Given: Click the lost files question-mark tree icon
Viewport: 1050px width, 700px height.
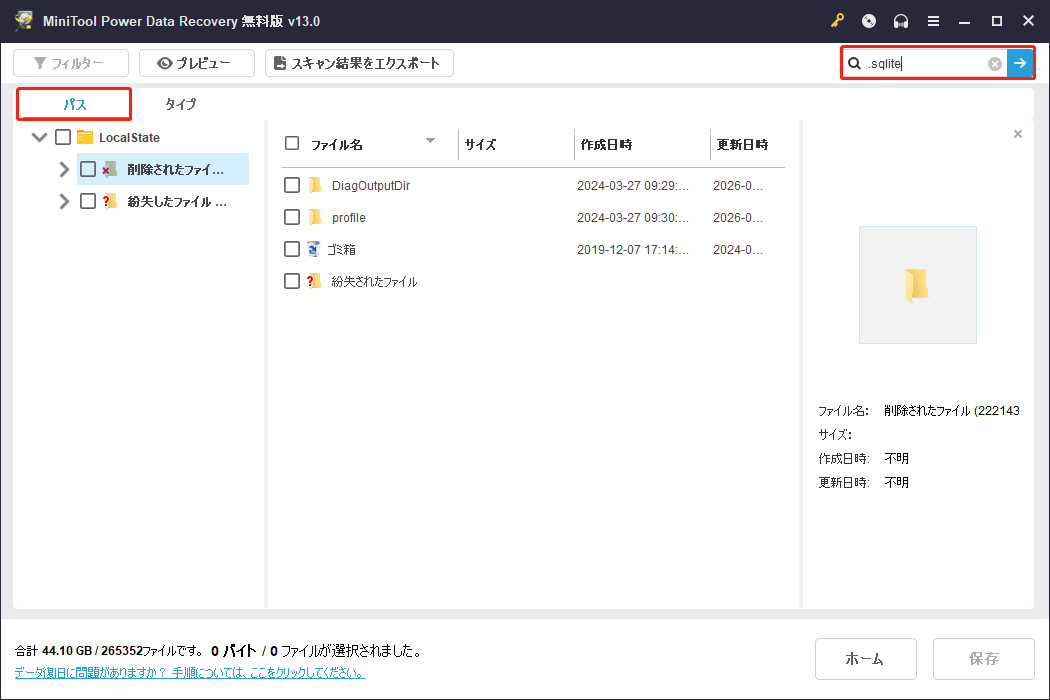Looking at the screenshot, I should (109, 201).
